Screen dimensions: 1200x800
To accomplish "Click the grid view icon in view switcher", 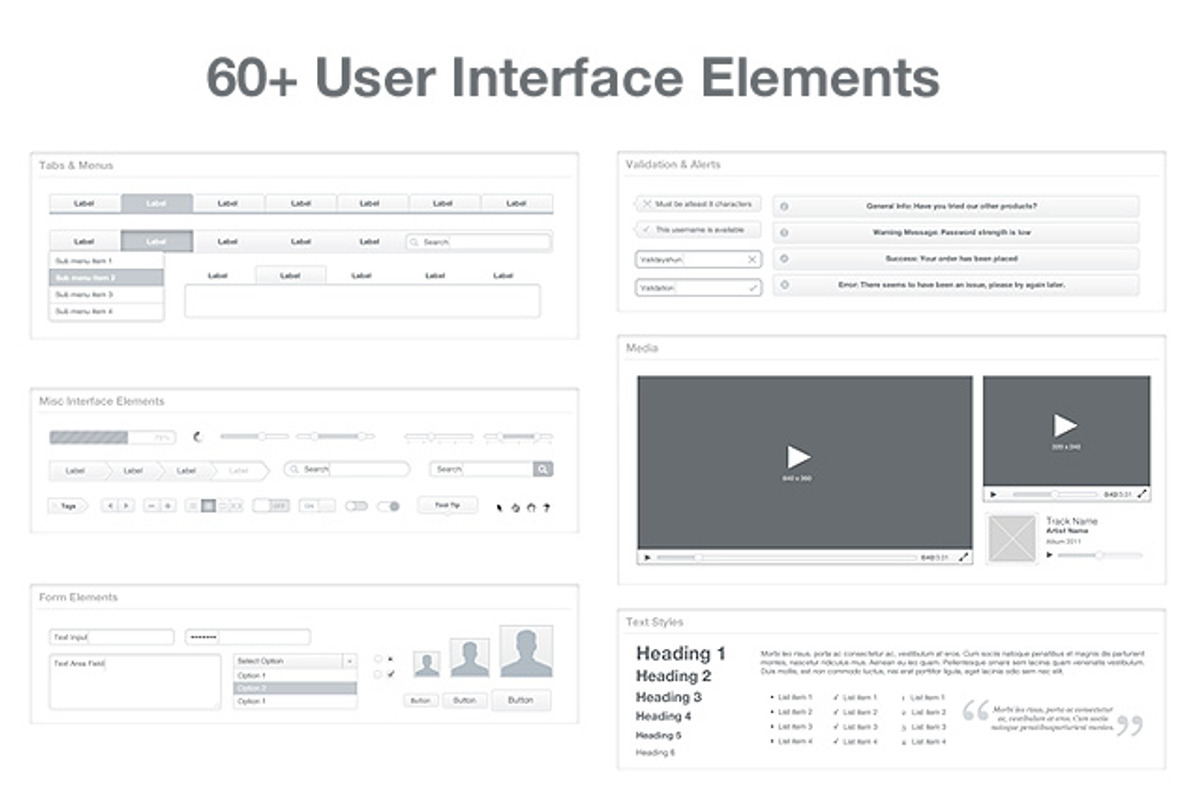I will coord(209,505).
